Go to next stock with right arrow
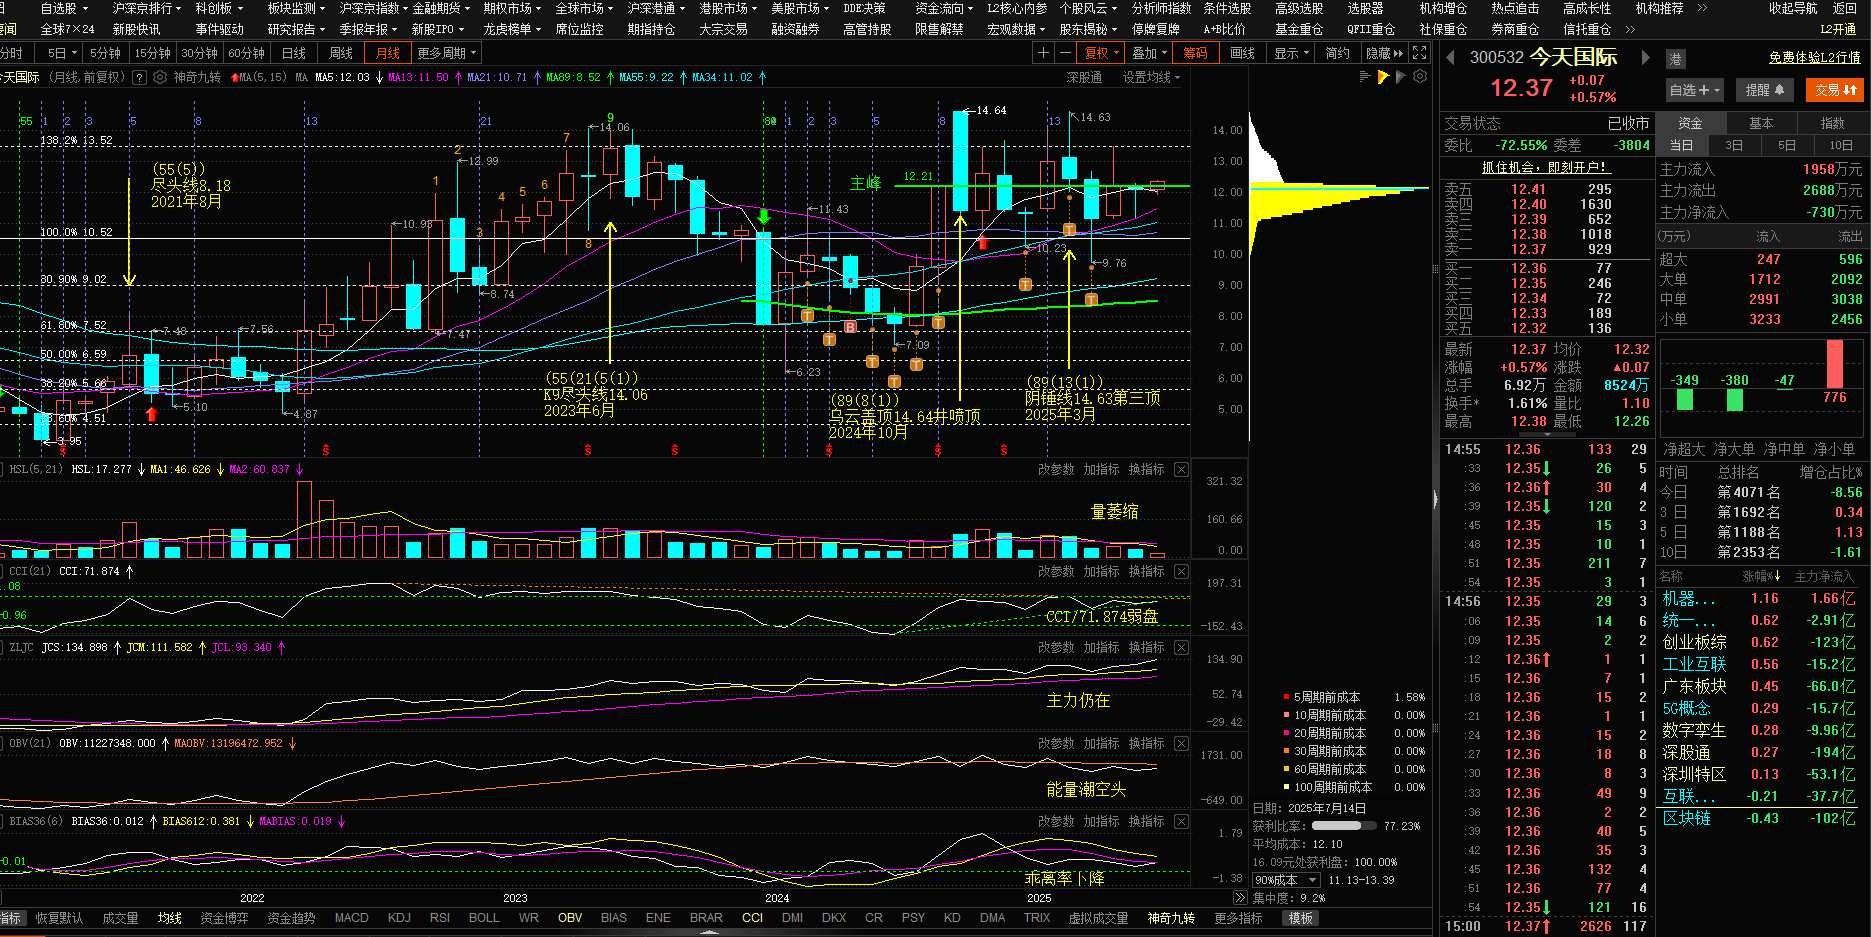 [x=1645, y=58]
